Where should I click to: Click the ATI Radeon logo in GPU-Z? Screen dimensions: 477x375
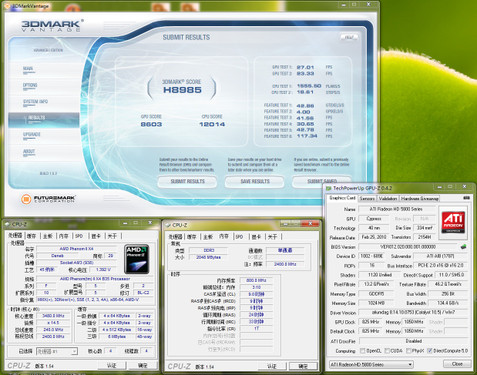pyautogui.click(x=453, y=223)
